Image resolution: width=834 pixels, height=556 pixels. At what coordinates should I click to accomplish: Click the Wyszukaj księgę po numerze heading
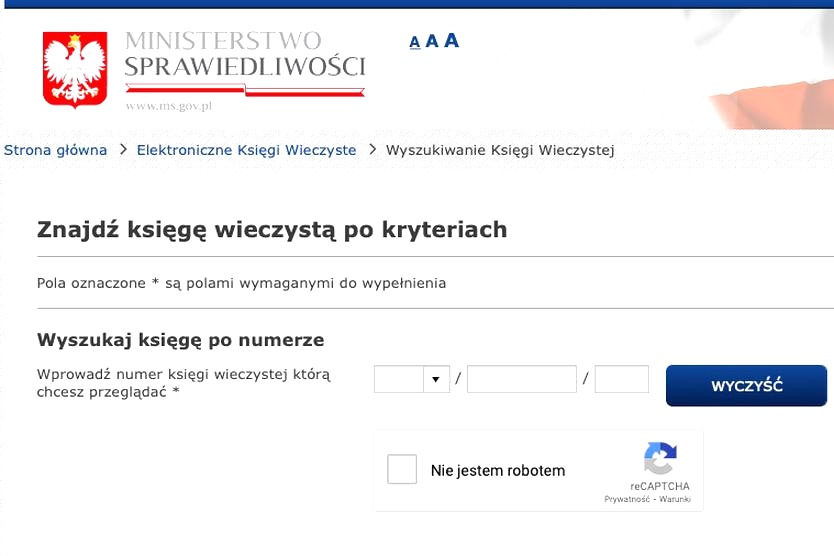pos(180,339)
